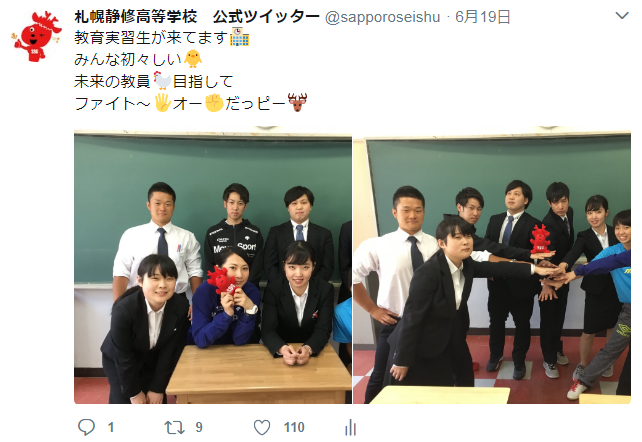
Task: Click the rooster emoji in tweet
Action: tap(162, 80)
